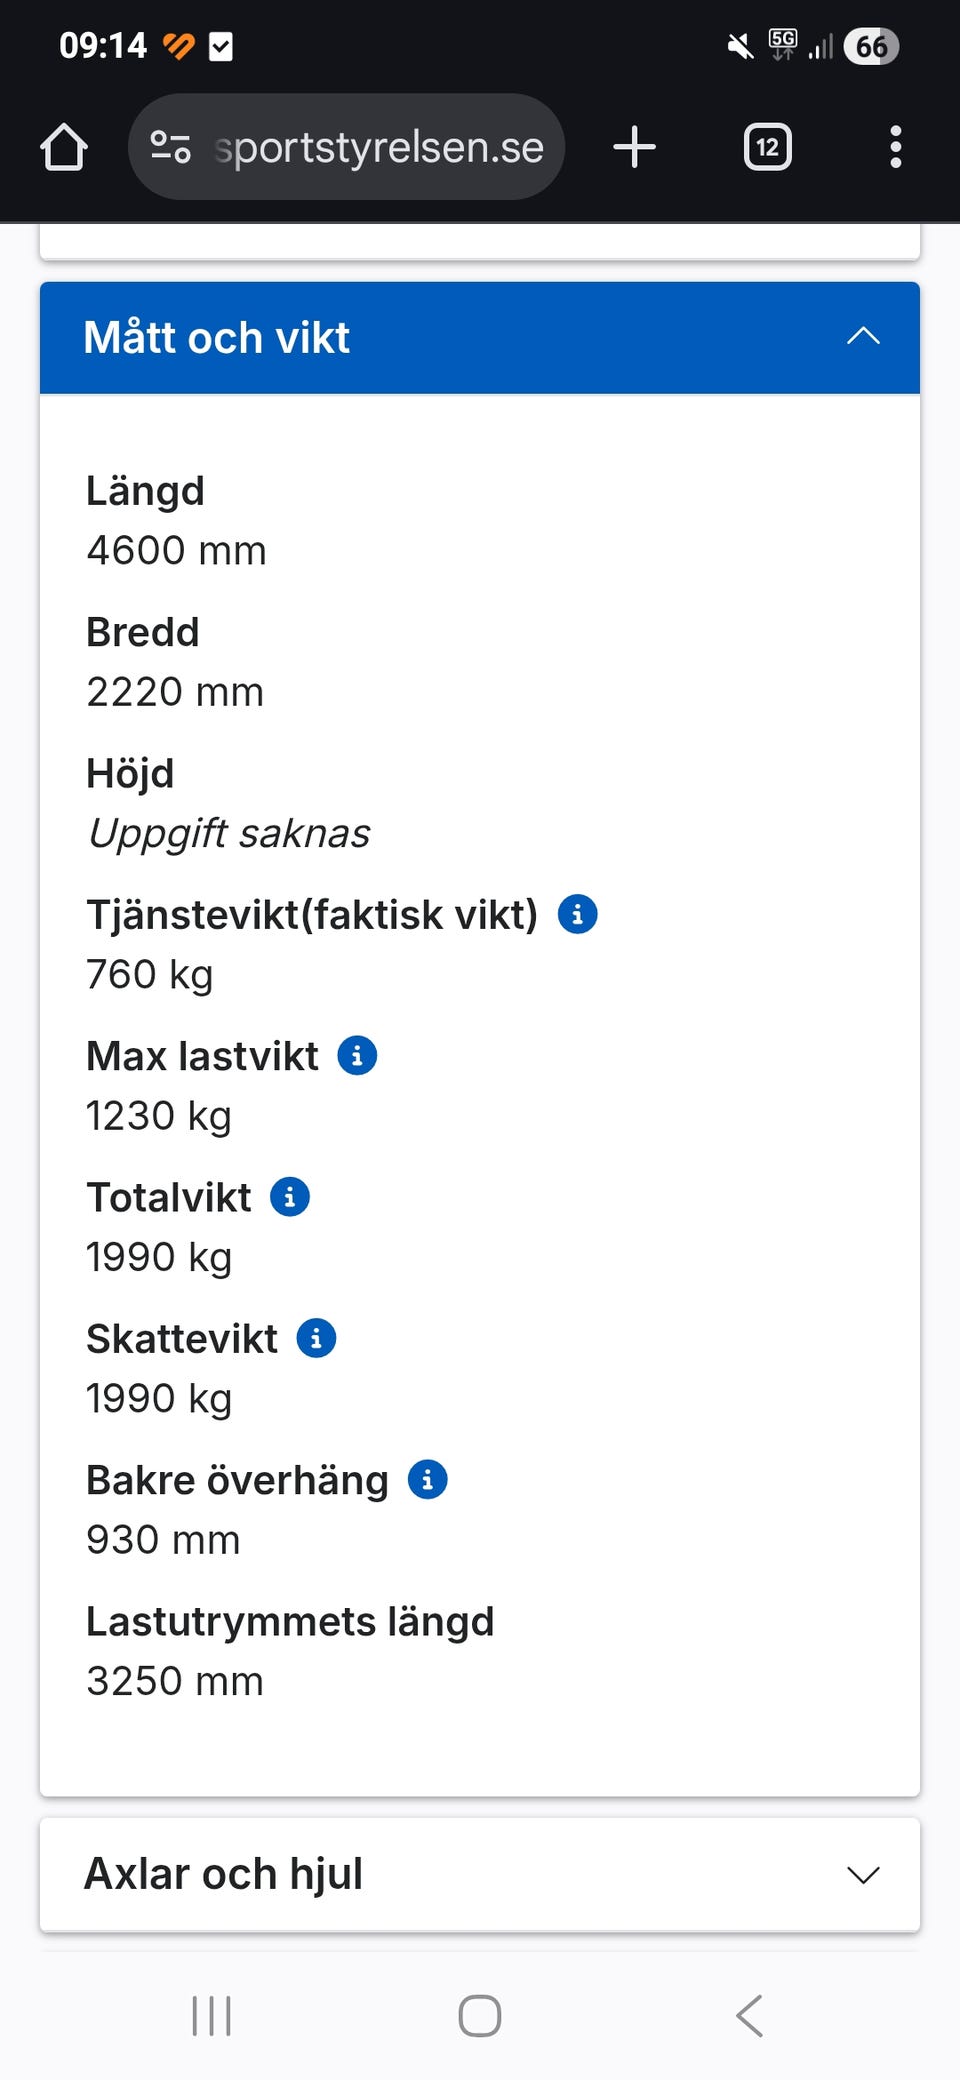Tap the battery indicator in status bar

[871, 46]
